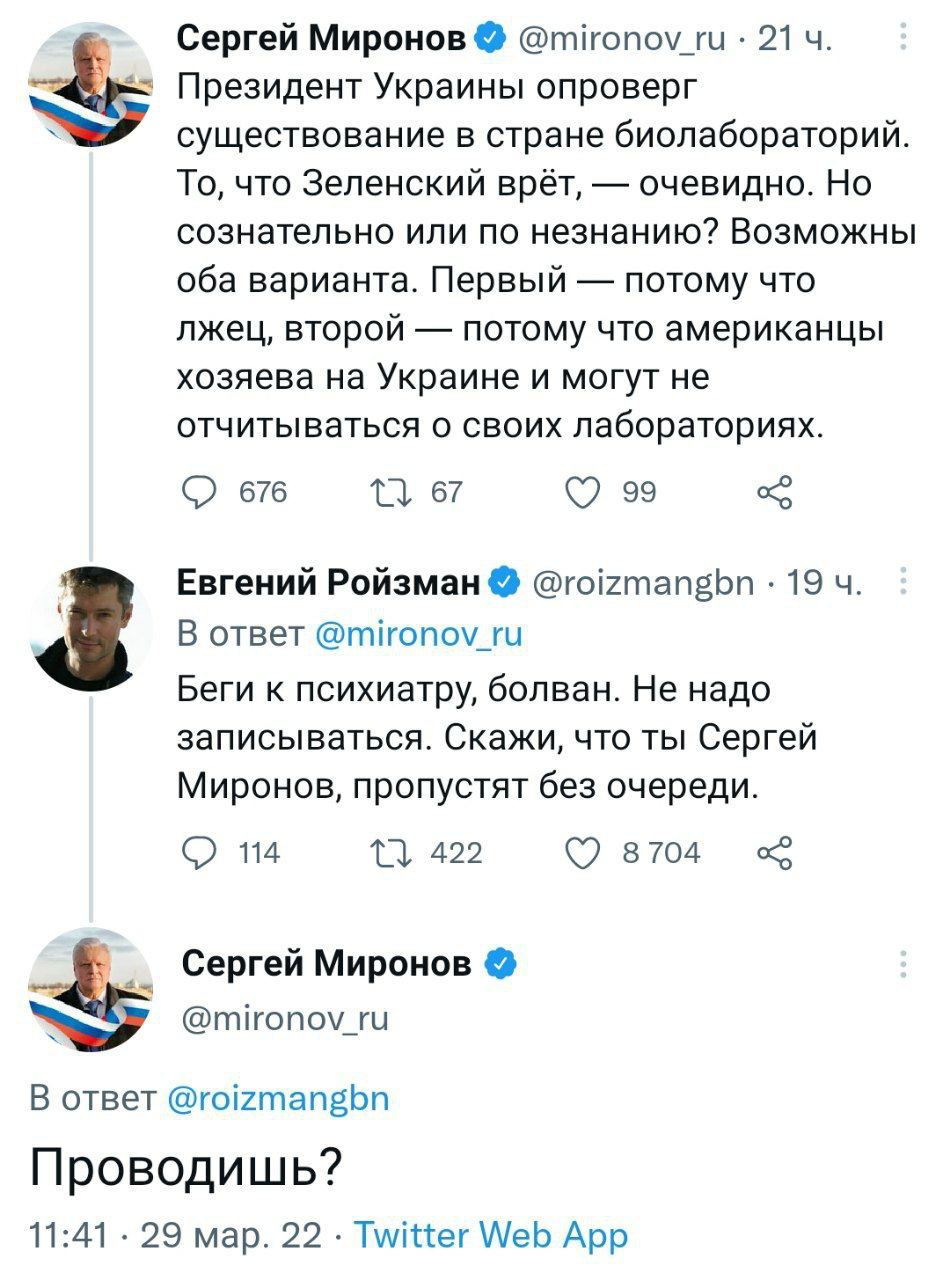
Task: Open the 21 ч. timestamp of first tweet
Action: tap(795, 40)
